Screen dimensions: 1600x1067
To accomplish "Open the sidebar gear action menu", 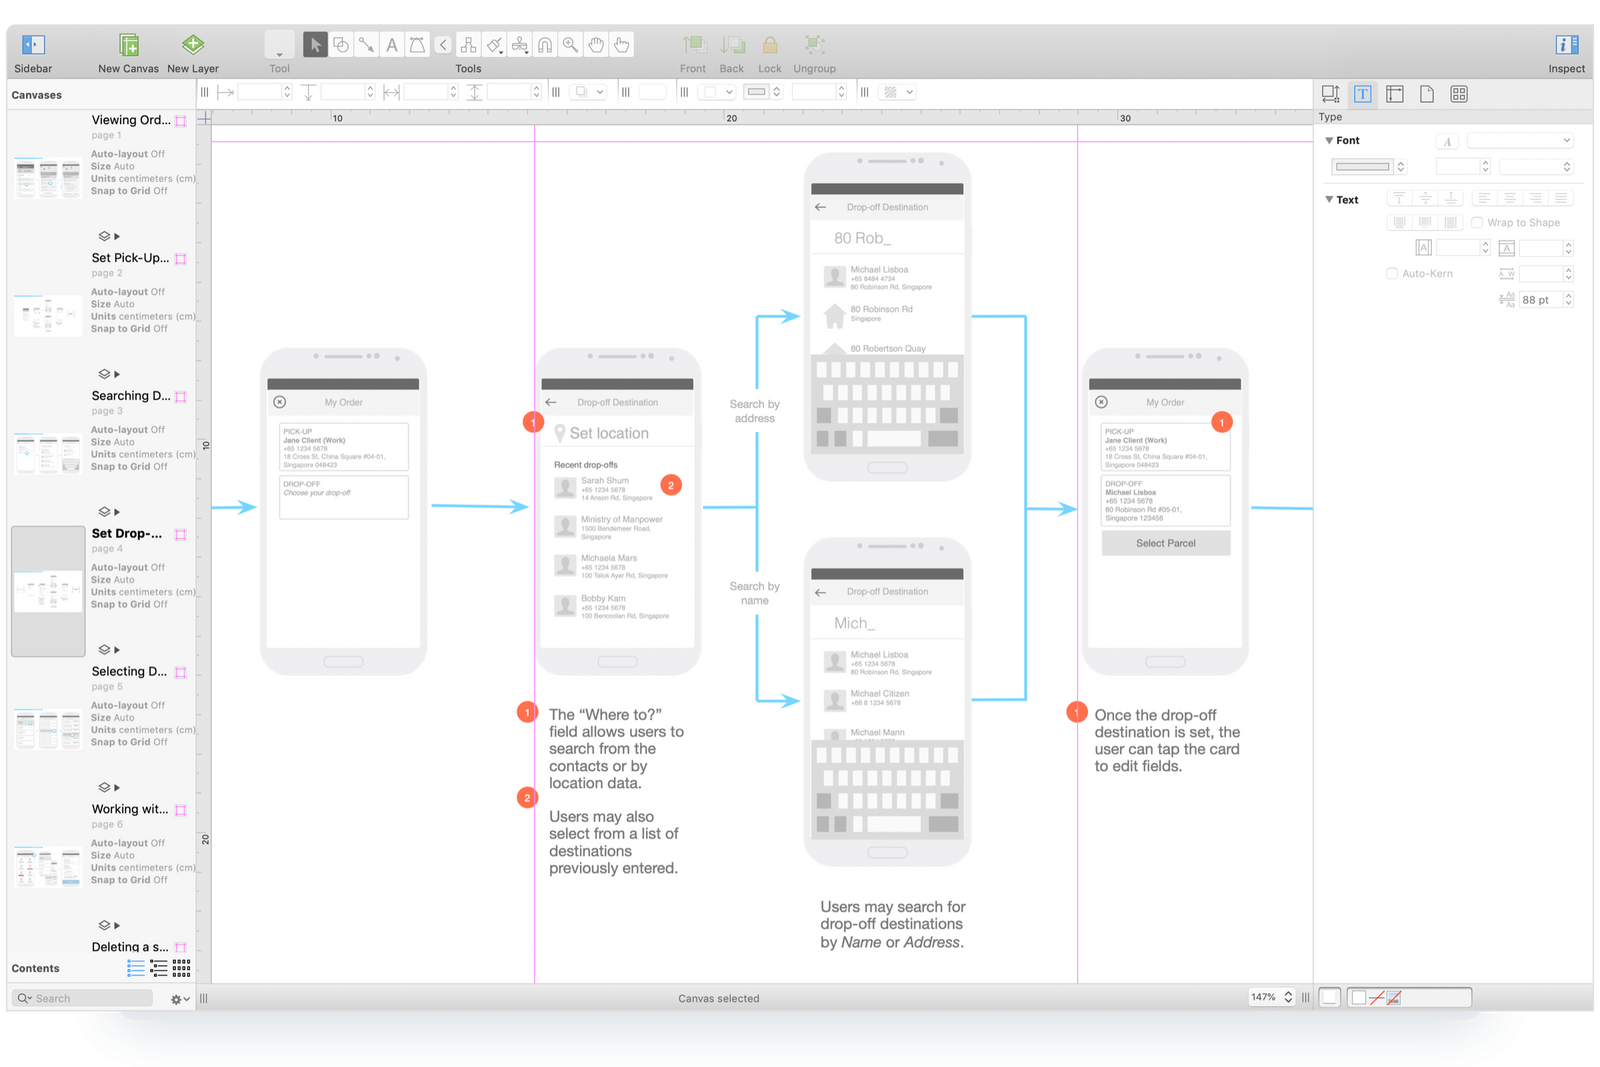I will pos(180,998).
